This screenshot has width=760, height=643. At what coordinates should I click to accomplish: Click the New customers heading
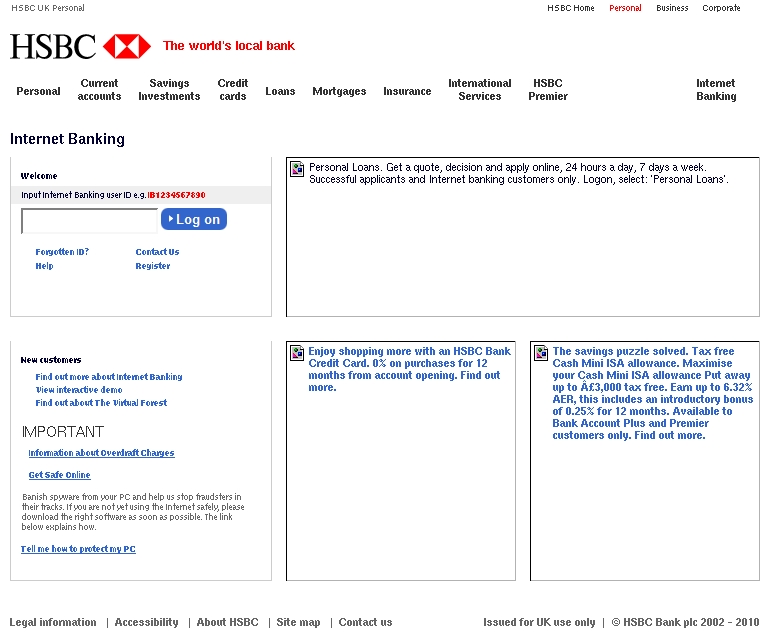coord(51,360)
